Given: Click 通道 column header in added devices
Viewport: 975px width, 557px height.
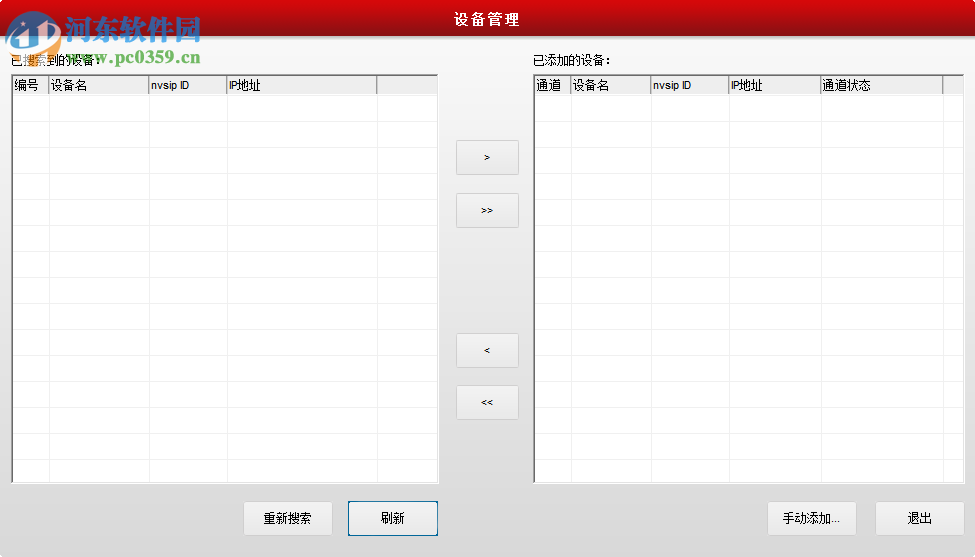Looking at the screenshot, I should (x=553, y=85).
